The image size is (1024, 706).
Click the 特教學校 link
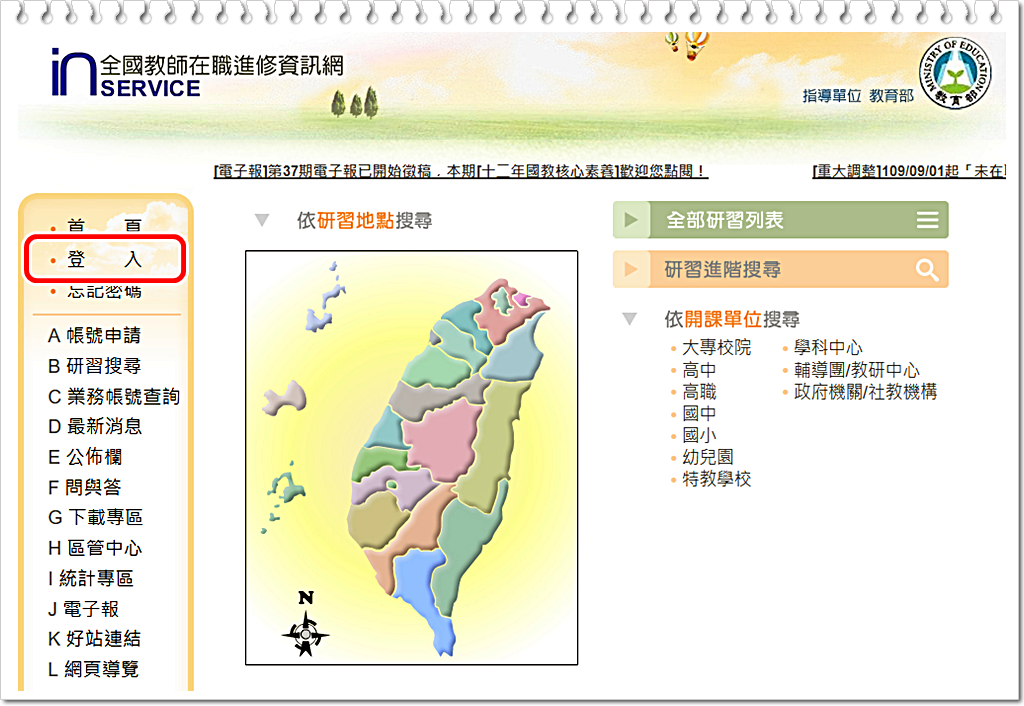click(716, 479)
